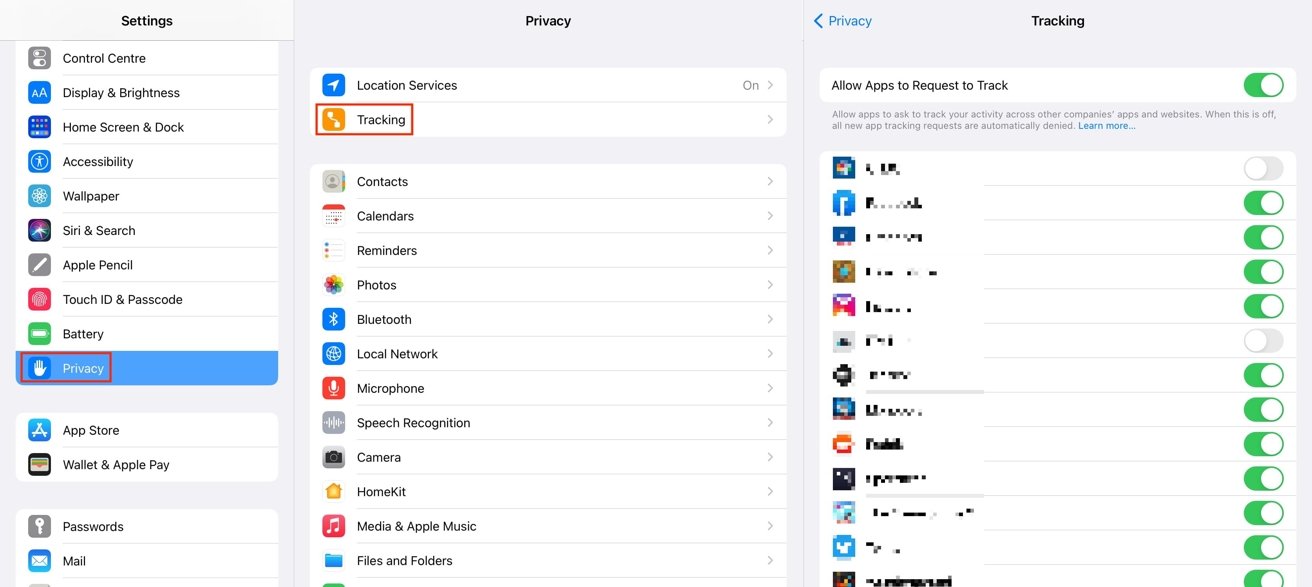Open Tracking row chevron

click(770, 120)
